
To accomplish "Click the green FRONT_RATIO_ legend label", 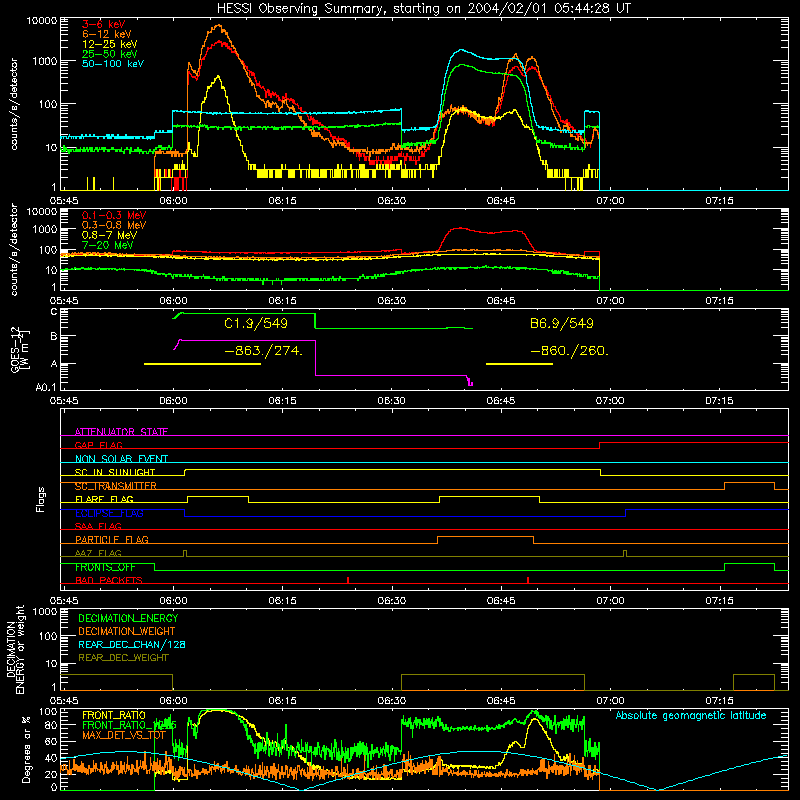I will tap(129, 725).
